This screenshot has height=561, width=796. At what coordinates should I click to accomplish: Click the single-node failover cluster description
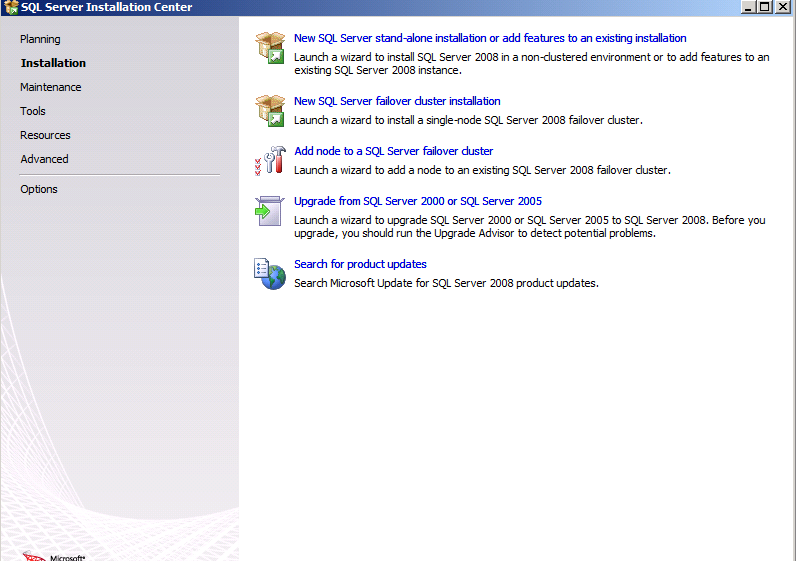click(468, 120)
